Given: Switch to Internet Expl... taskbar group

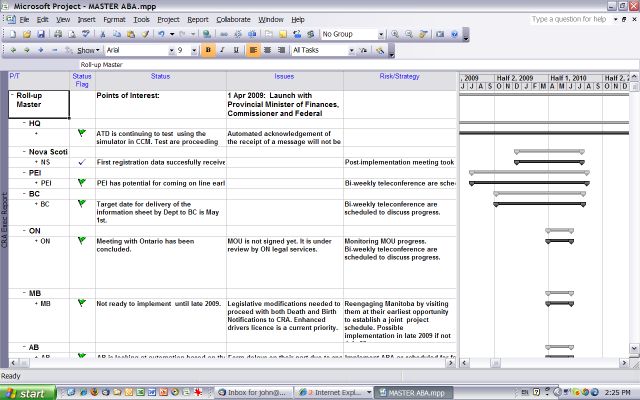Looking at the screenshot, I should (x=334, y=393).
